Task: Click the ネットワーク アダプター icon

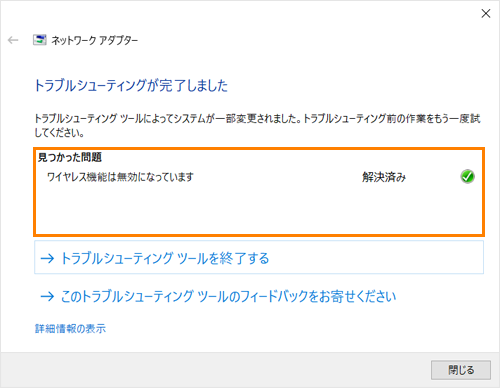Action: click(x=40, y=40)
